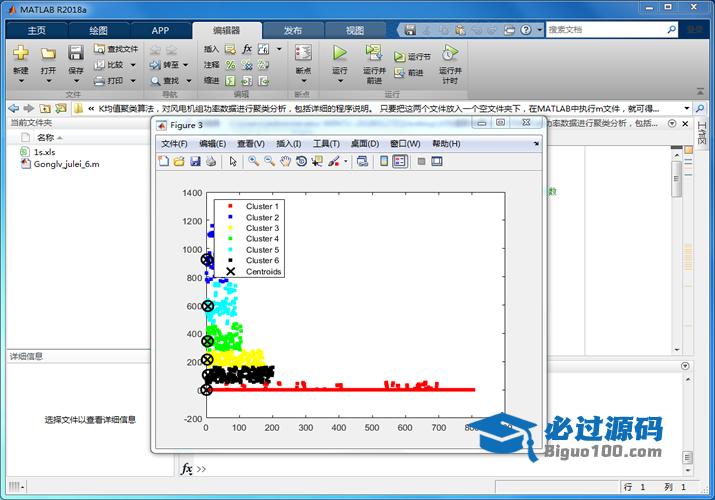
Task: Activate the Rotate 3D tool
Action: (301, 161)
